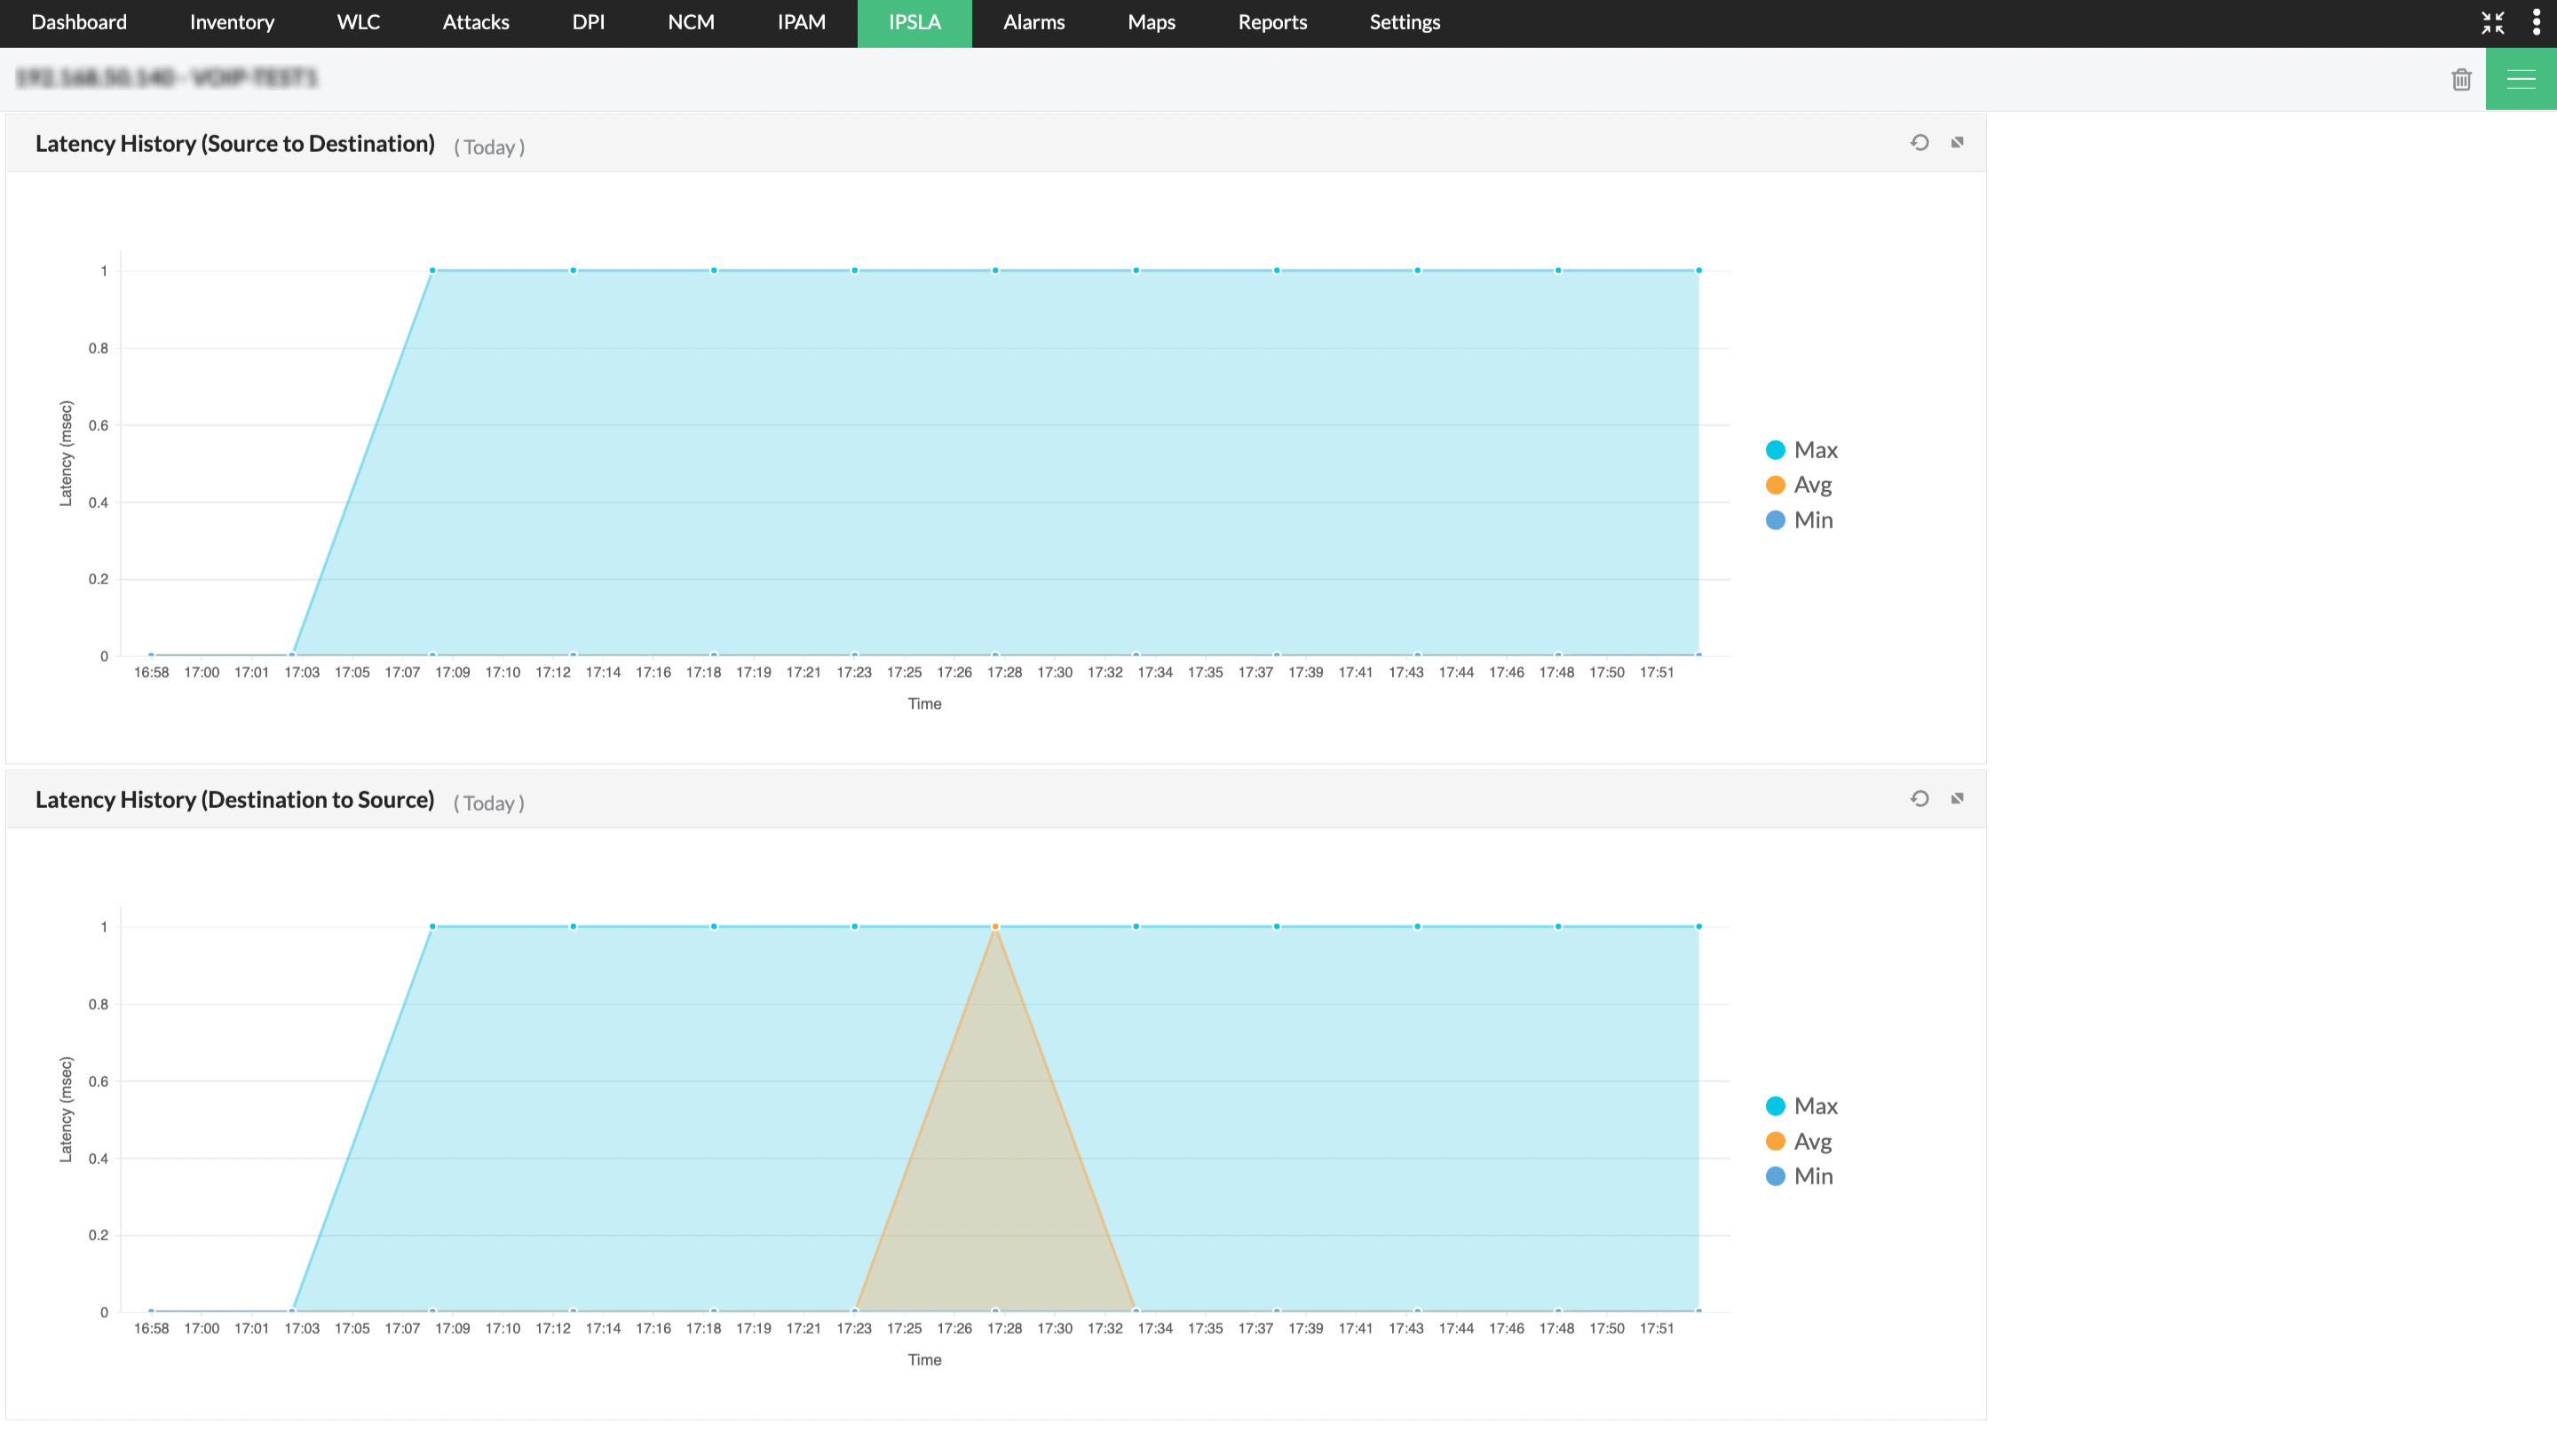Click the Max legend color dot in bottom chart
The image size is (2557, 1456).
point(1775,1106)
